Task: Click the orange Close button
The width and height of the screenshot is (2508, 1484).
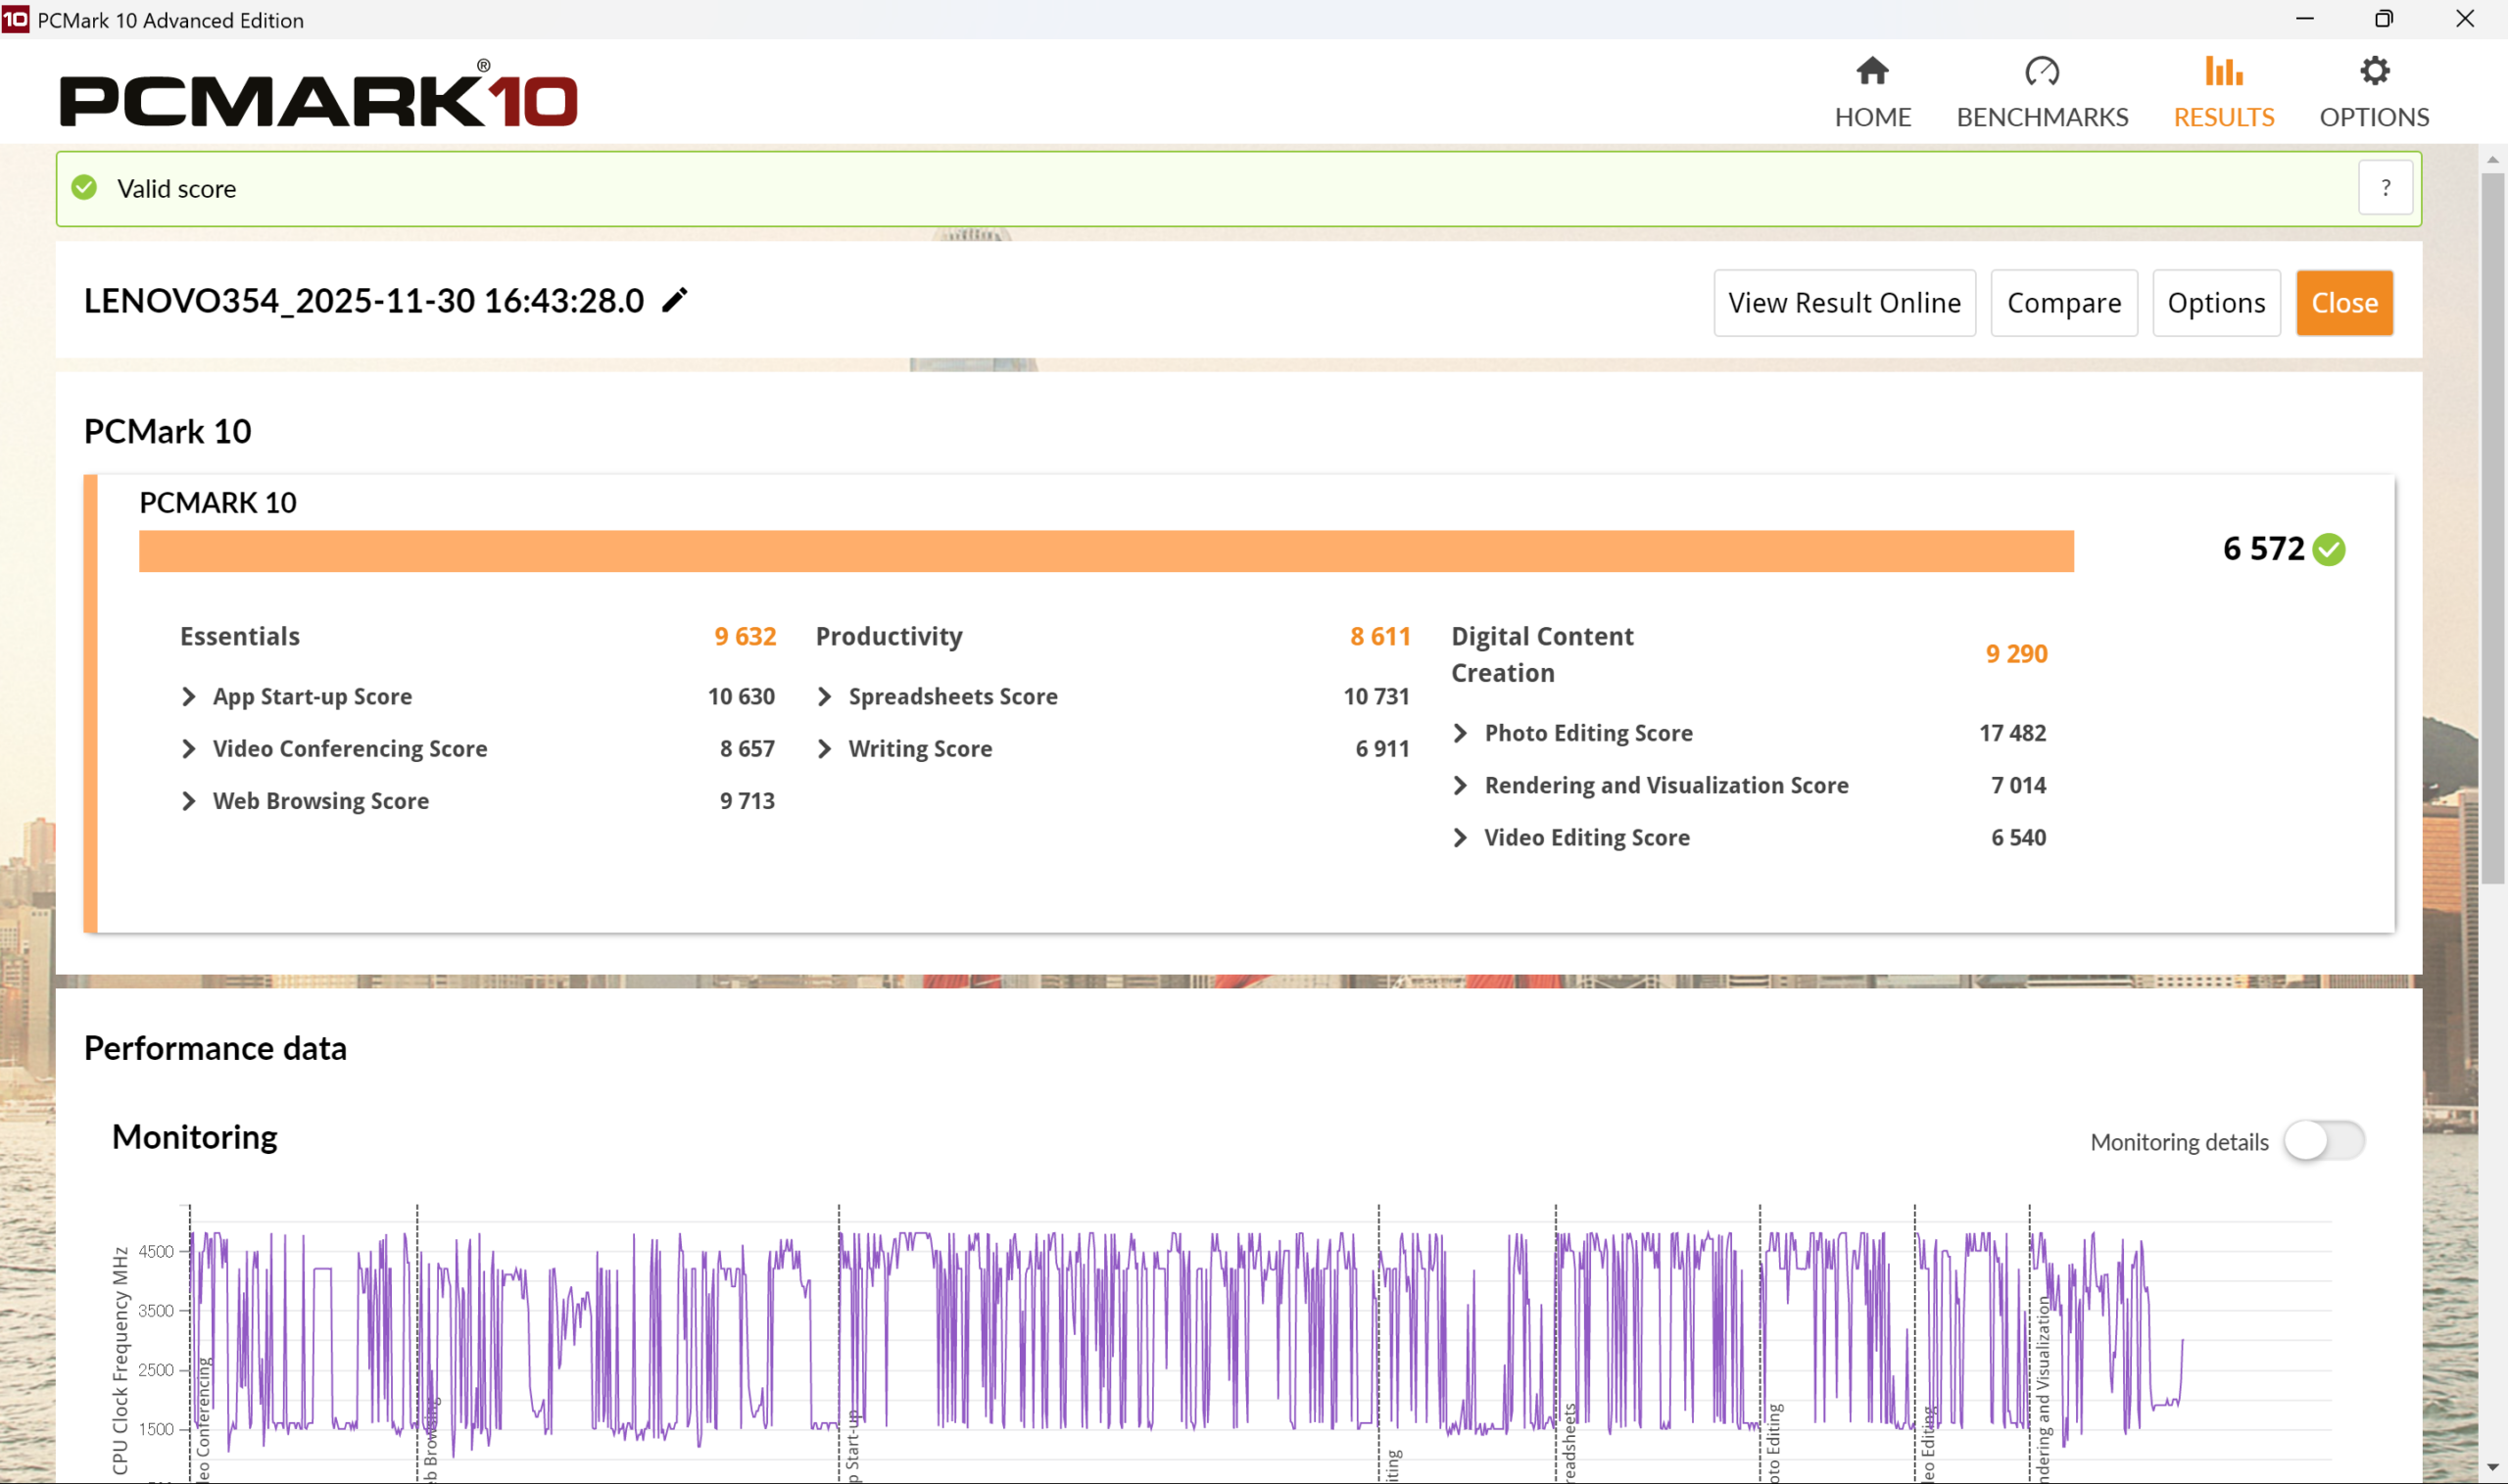Action: pyautogui.click(x=2343, y=303)
